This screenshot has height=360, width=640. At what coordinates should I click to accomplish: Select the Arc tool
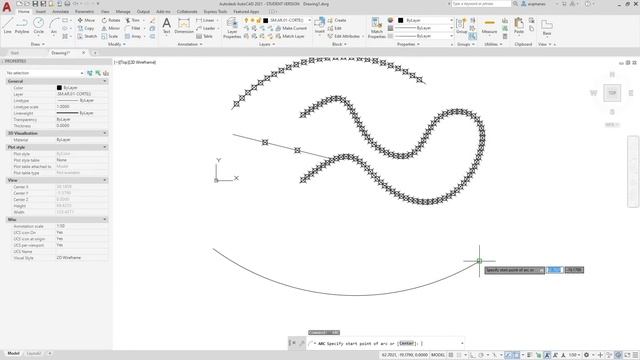point(53,25)
